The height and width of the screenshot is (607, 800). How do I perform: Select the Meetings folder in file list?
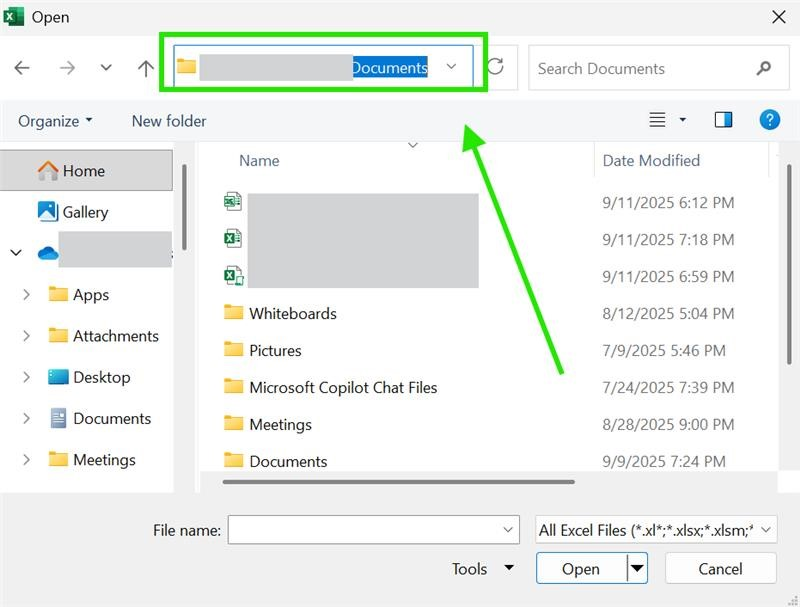(x=280, y=424)
